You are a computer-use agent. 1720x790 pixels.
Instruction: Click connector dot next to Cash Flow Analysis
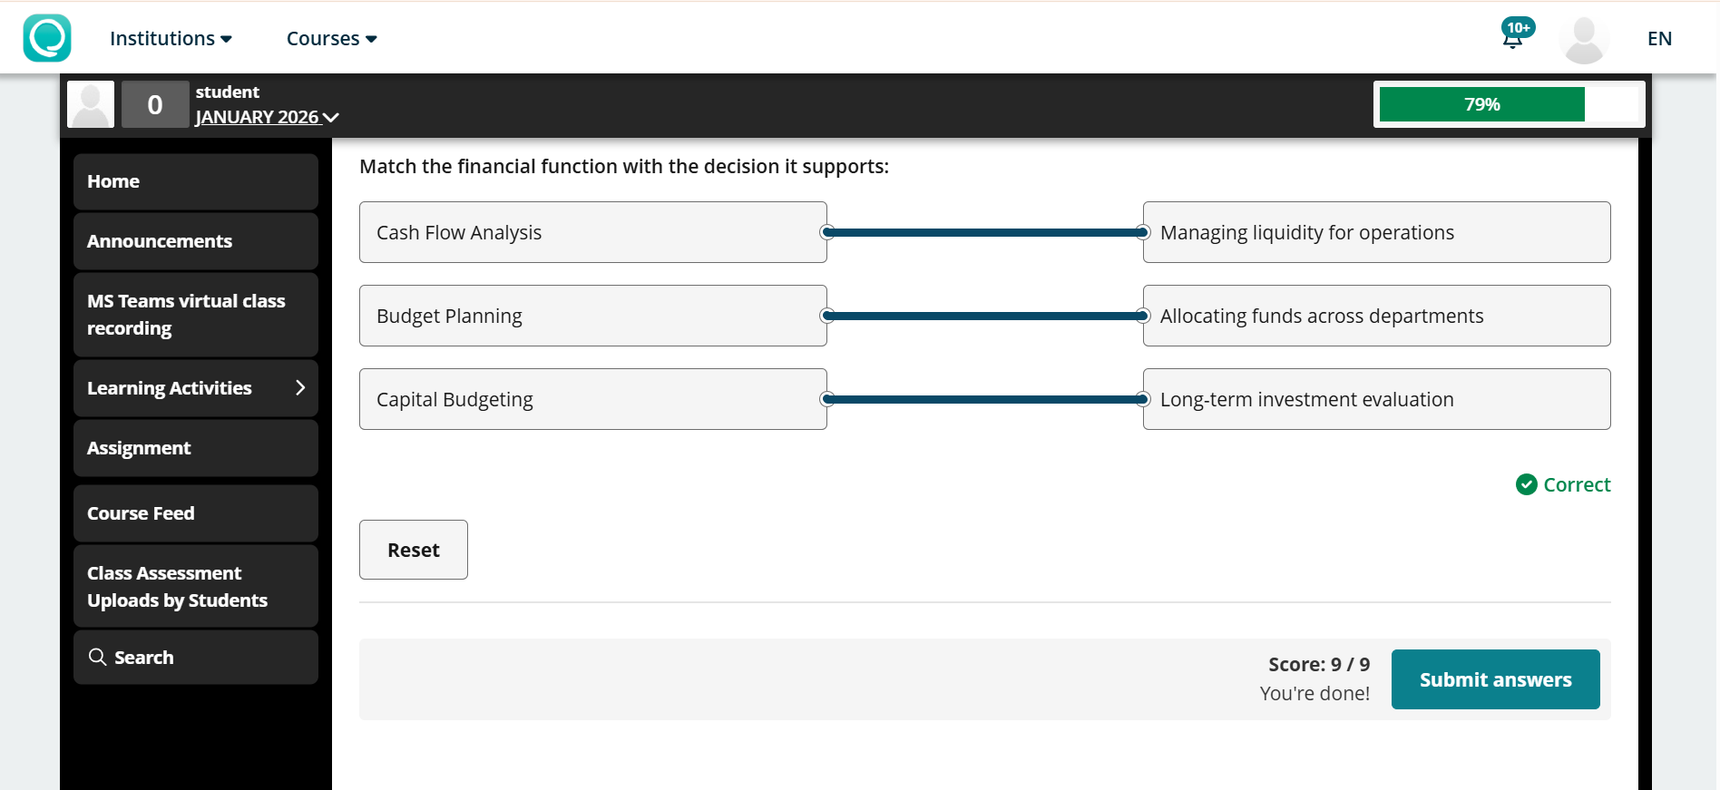pos(827,233)
